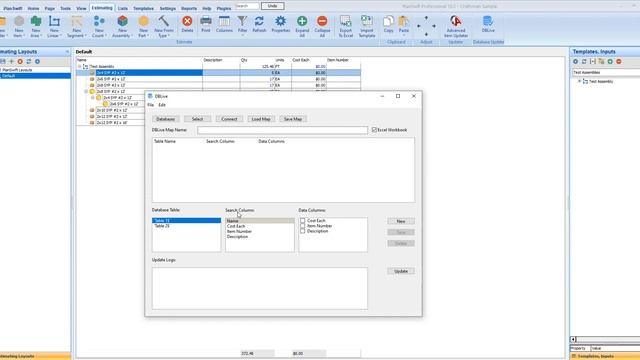Click red remove icon in Templates panel toolbar
This screenshot has height=360, width=640.
[619, 61]
